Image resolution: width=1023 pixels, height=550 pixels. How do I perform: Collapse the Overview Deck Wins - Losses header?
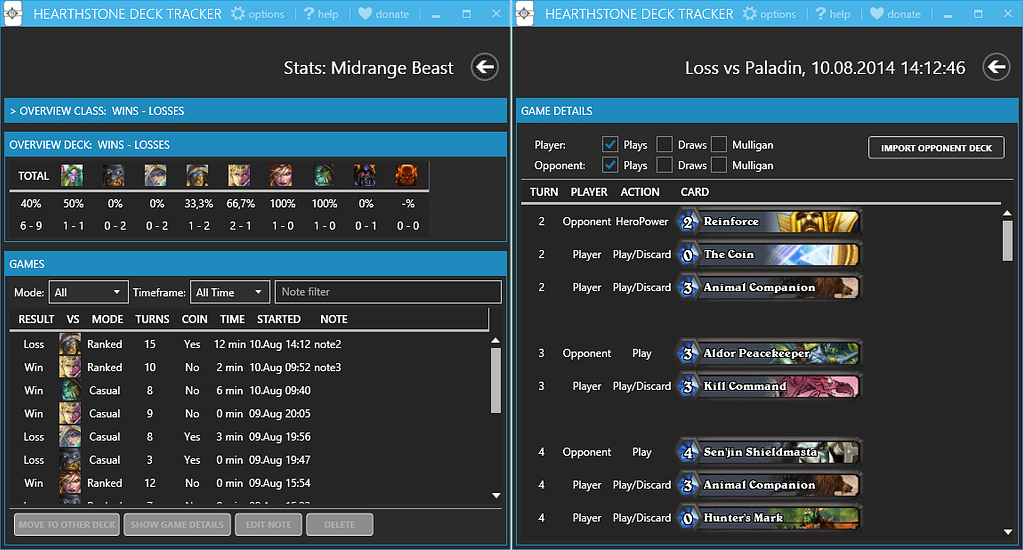click(x=256, y=145)
